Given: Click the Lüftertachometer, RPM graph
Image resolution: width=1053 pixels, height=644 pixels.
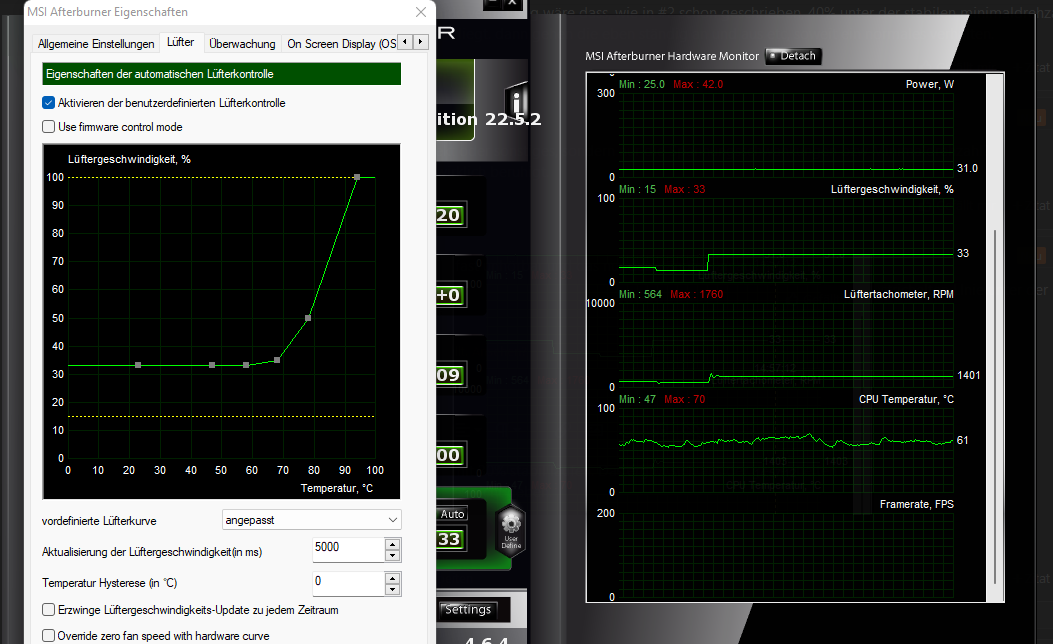Looking at the screenshot, I should (786, 344).
